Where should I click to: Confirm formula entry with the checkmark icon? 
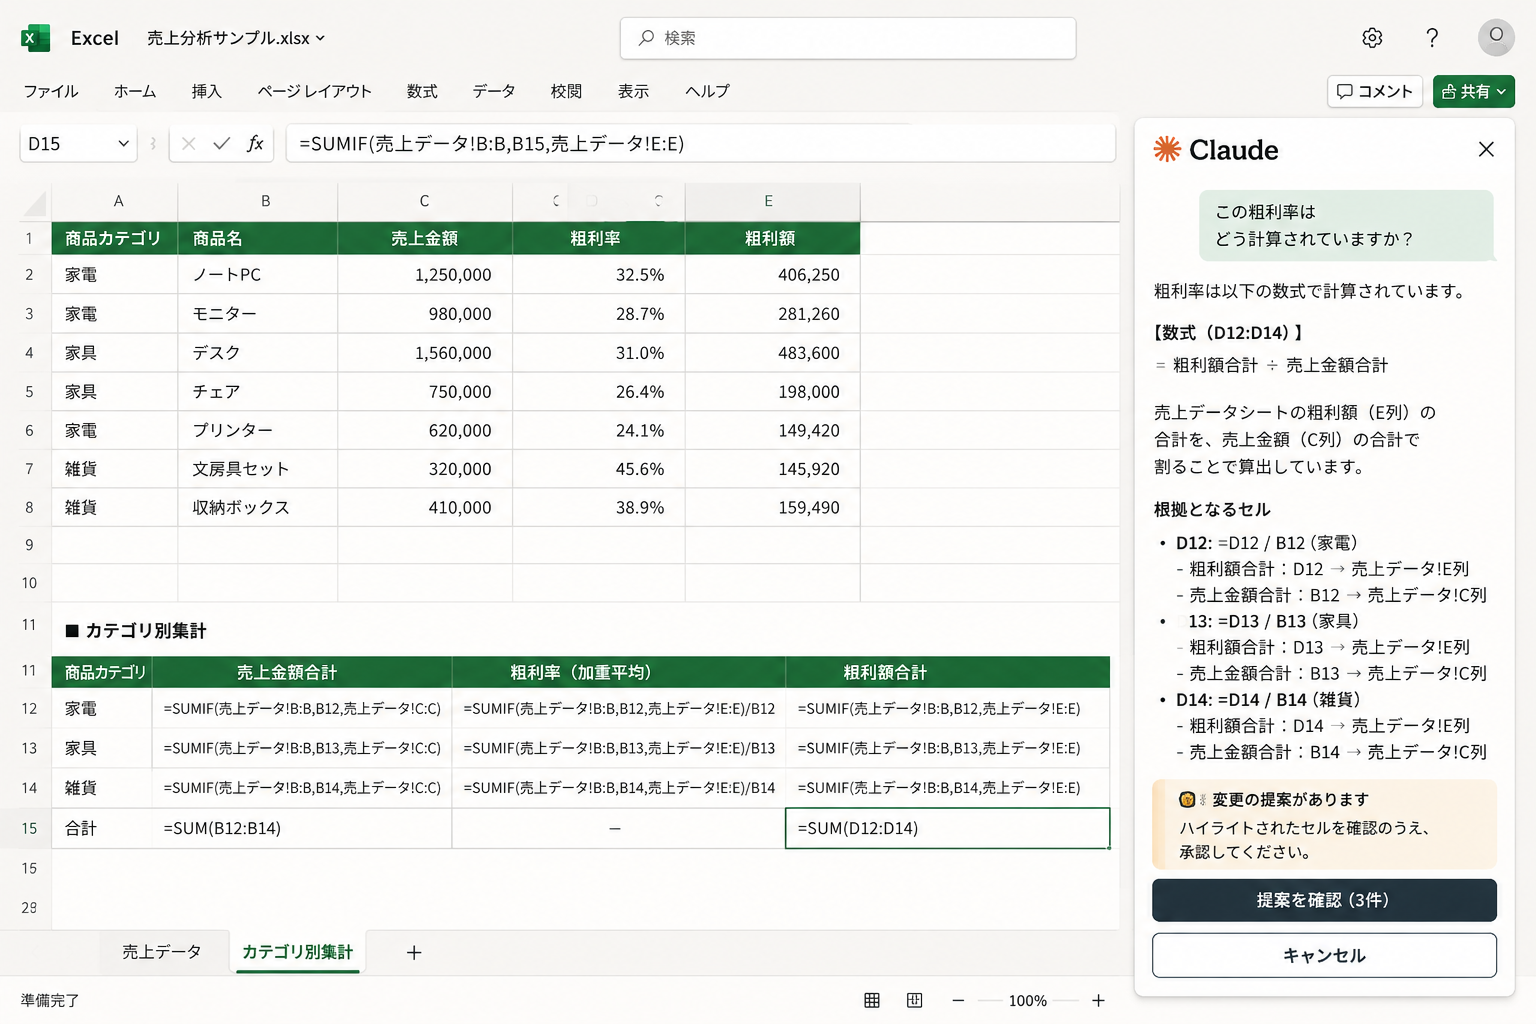tap(221, 144)
